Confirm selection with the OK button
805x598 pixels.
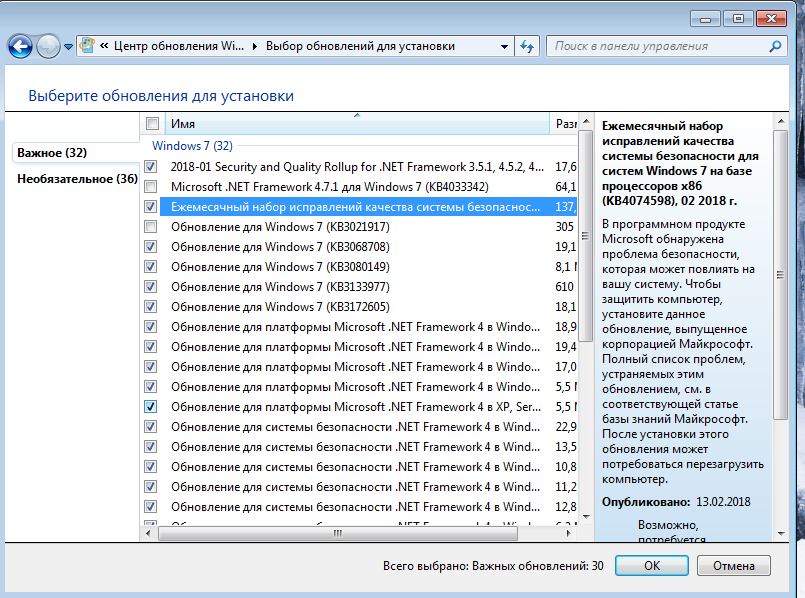(651, 565)
